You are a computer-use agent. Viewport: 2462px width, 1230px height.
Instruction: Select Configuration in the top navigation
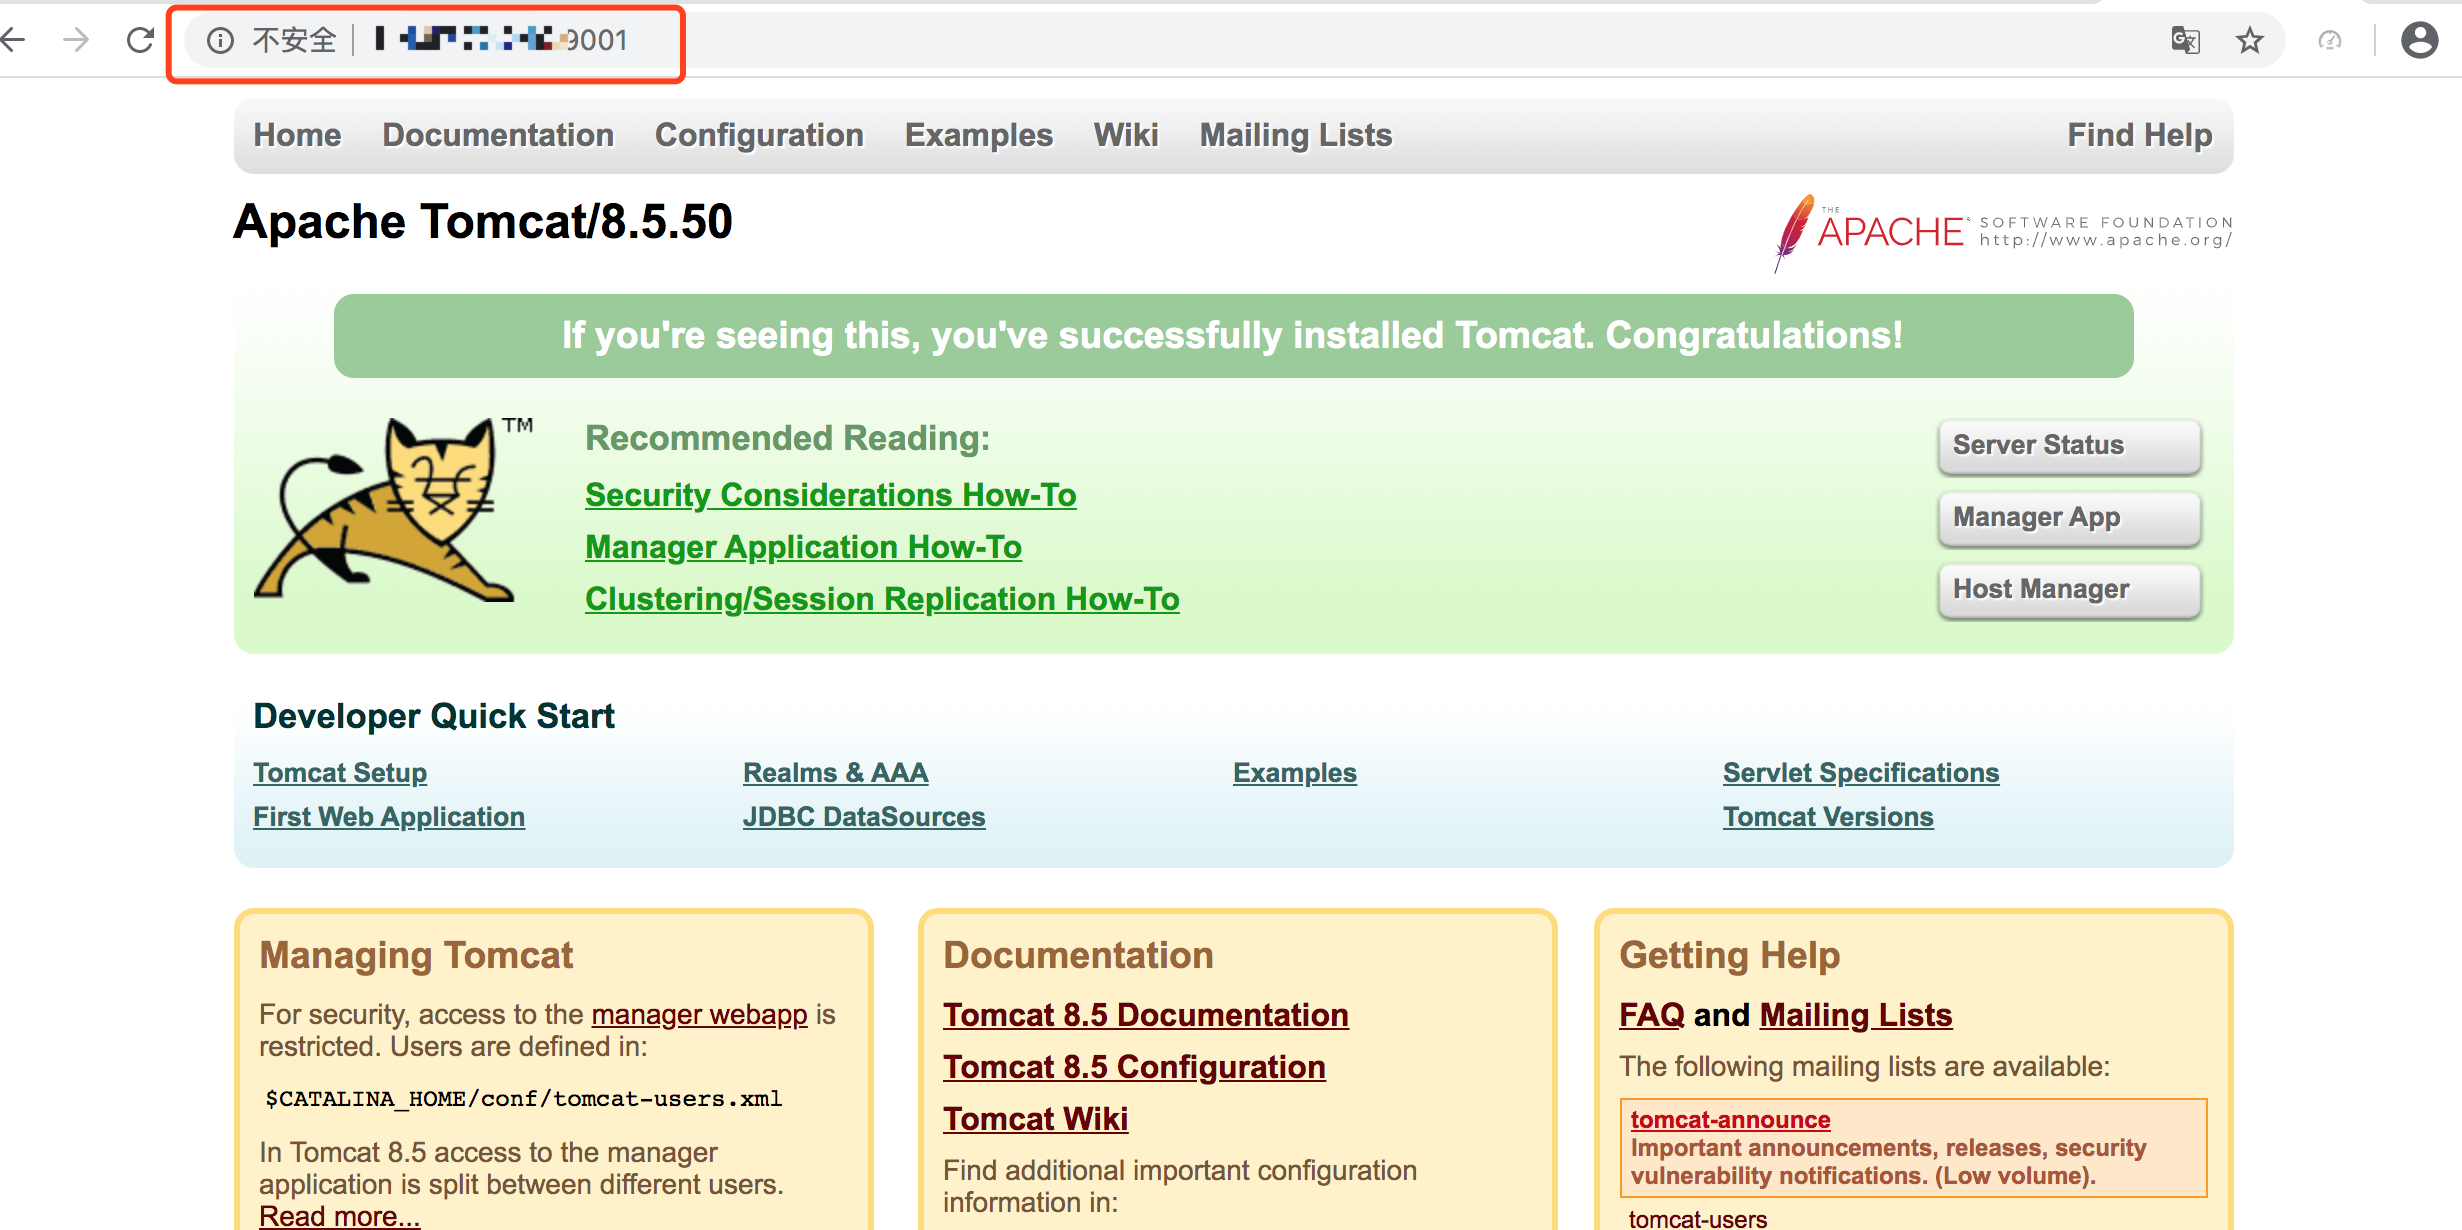click(x=759, y=135)
